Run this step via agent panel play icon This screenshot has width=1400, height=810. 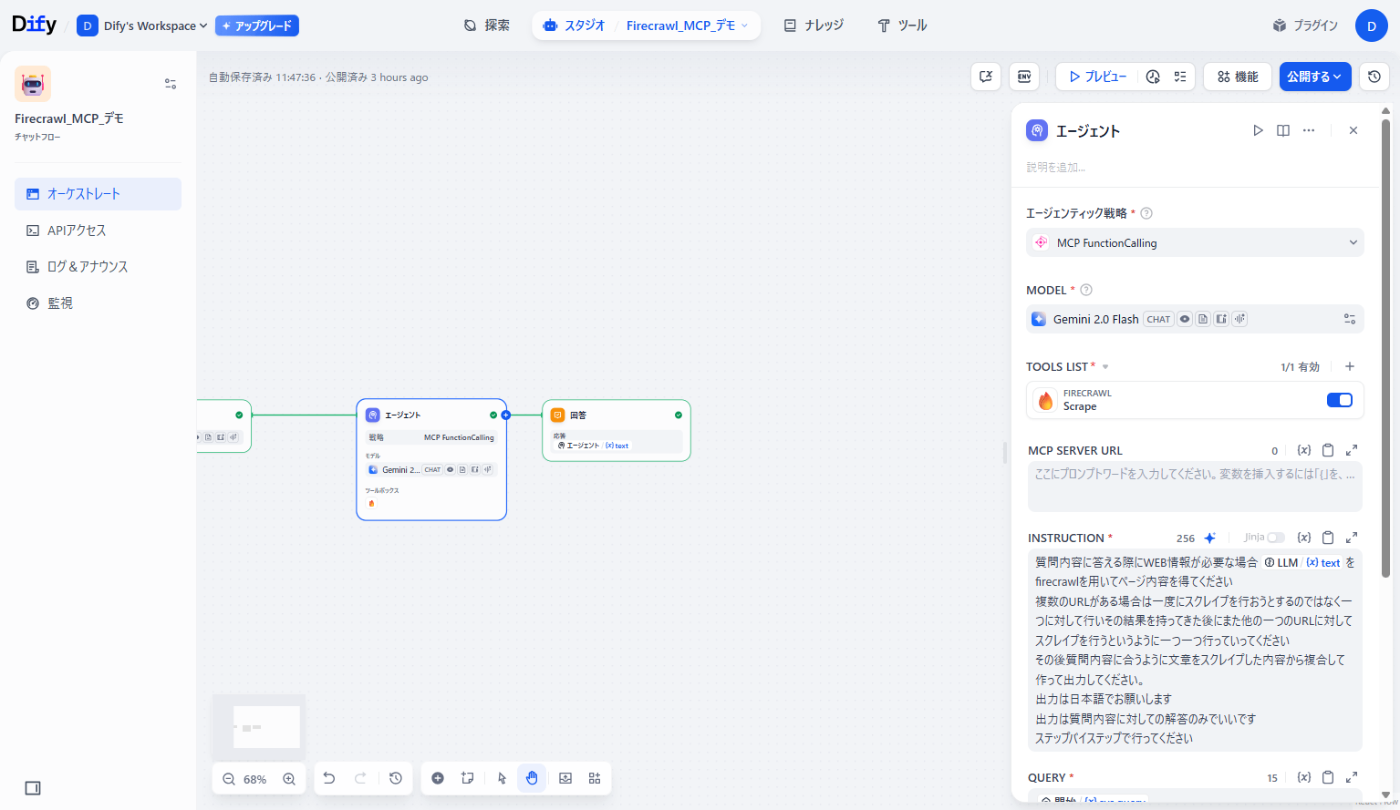click(x=1258, y=130)
